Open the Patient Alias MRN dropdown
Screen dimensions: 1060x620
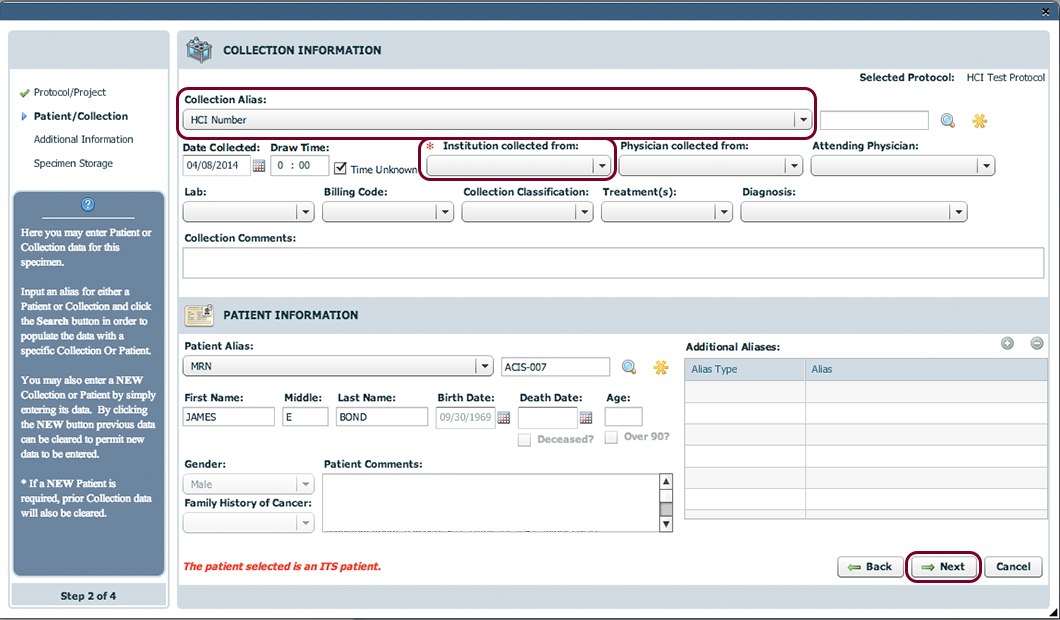pyautogui.click(x=337, y=366)
